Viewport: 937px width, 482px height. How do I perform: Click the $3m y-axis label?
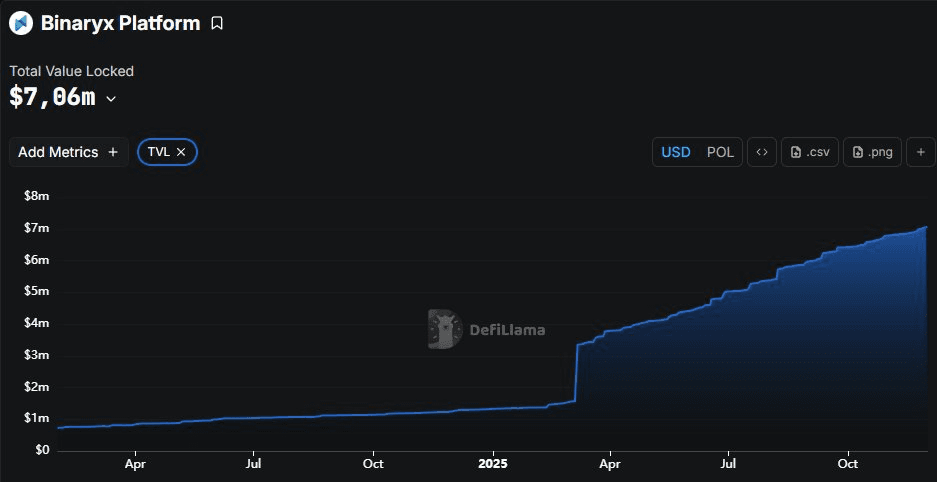pyautogui.click(x=36, y=355)
